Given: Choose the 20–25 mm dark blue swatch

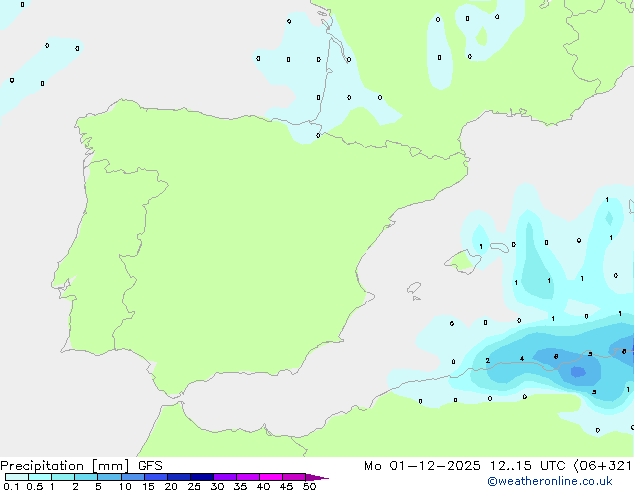Looking at the screenshot, I should 179,477.
